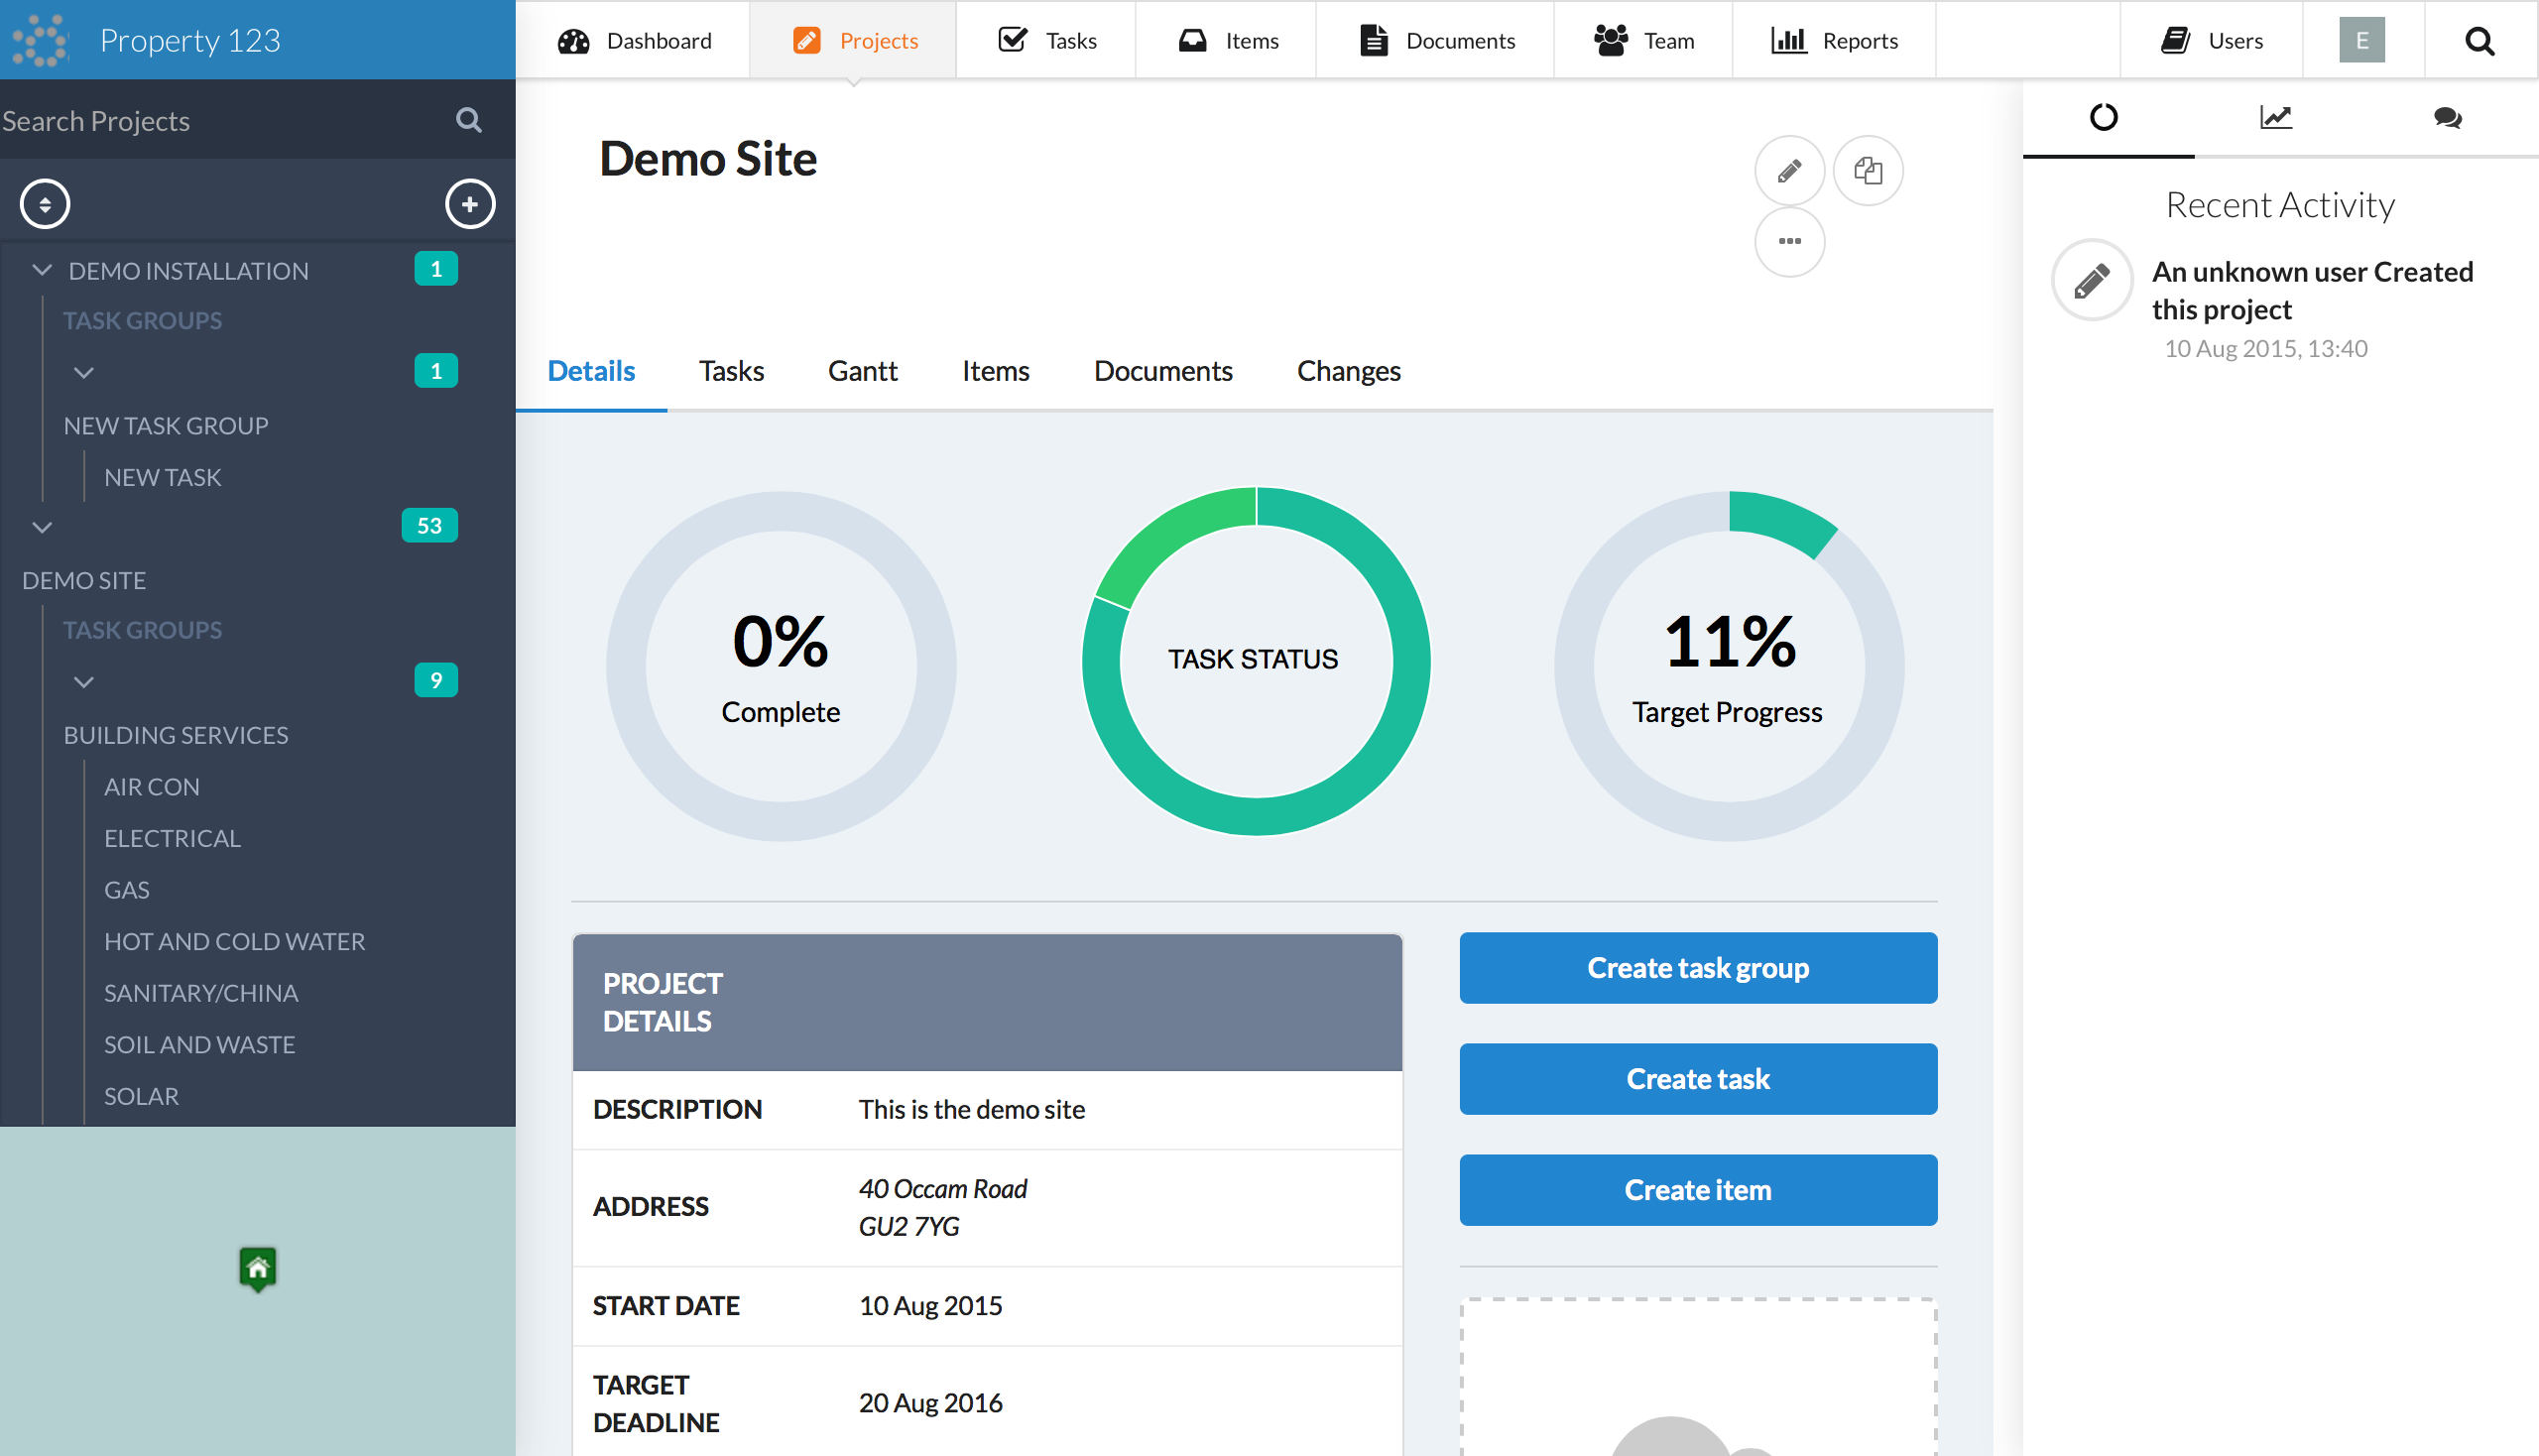
Task: Click the Create item button
Action: 1698,1190
